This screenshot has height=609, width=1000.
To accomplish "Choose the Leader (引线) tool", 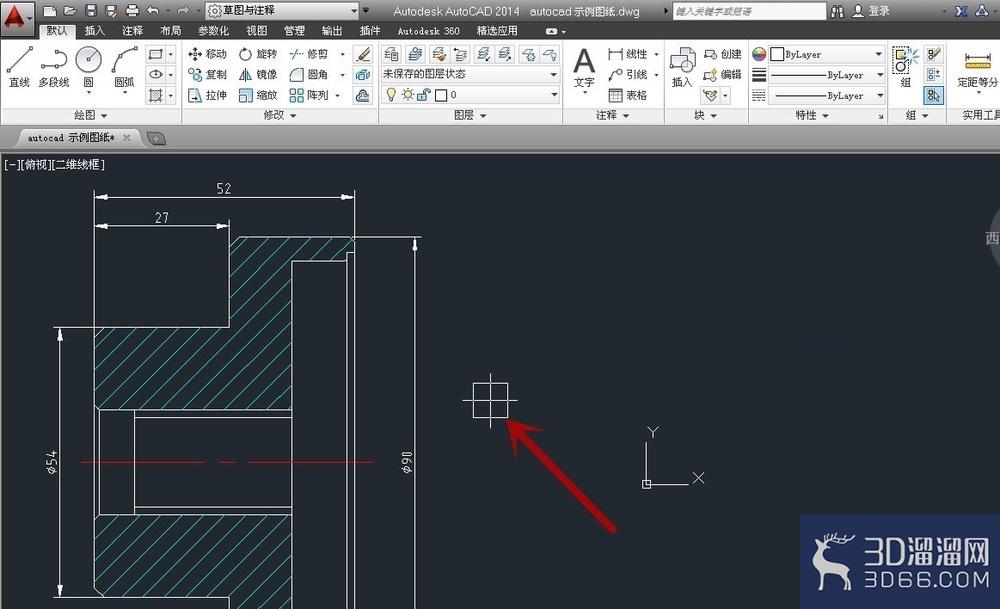I will click(x=628, y=75).
